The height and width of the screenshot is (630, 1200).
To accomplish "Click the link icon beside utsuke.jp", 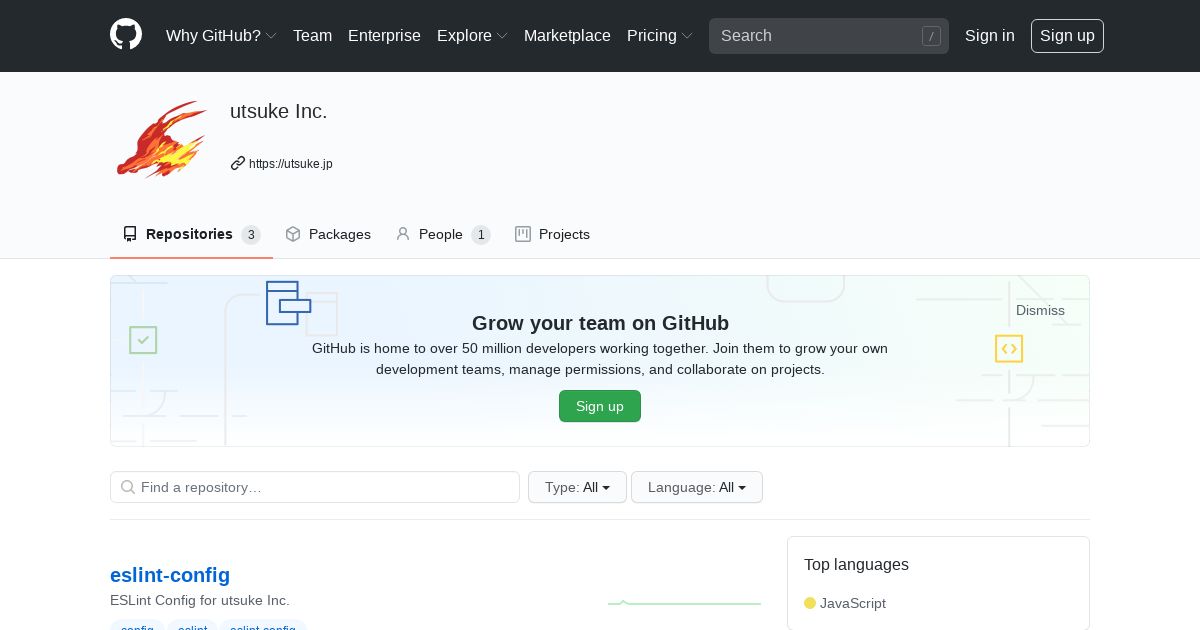I will 238,163.
